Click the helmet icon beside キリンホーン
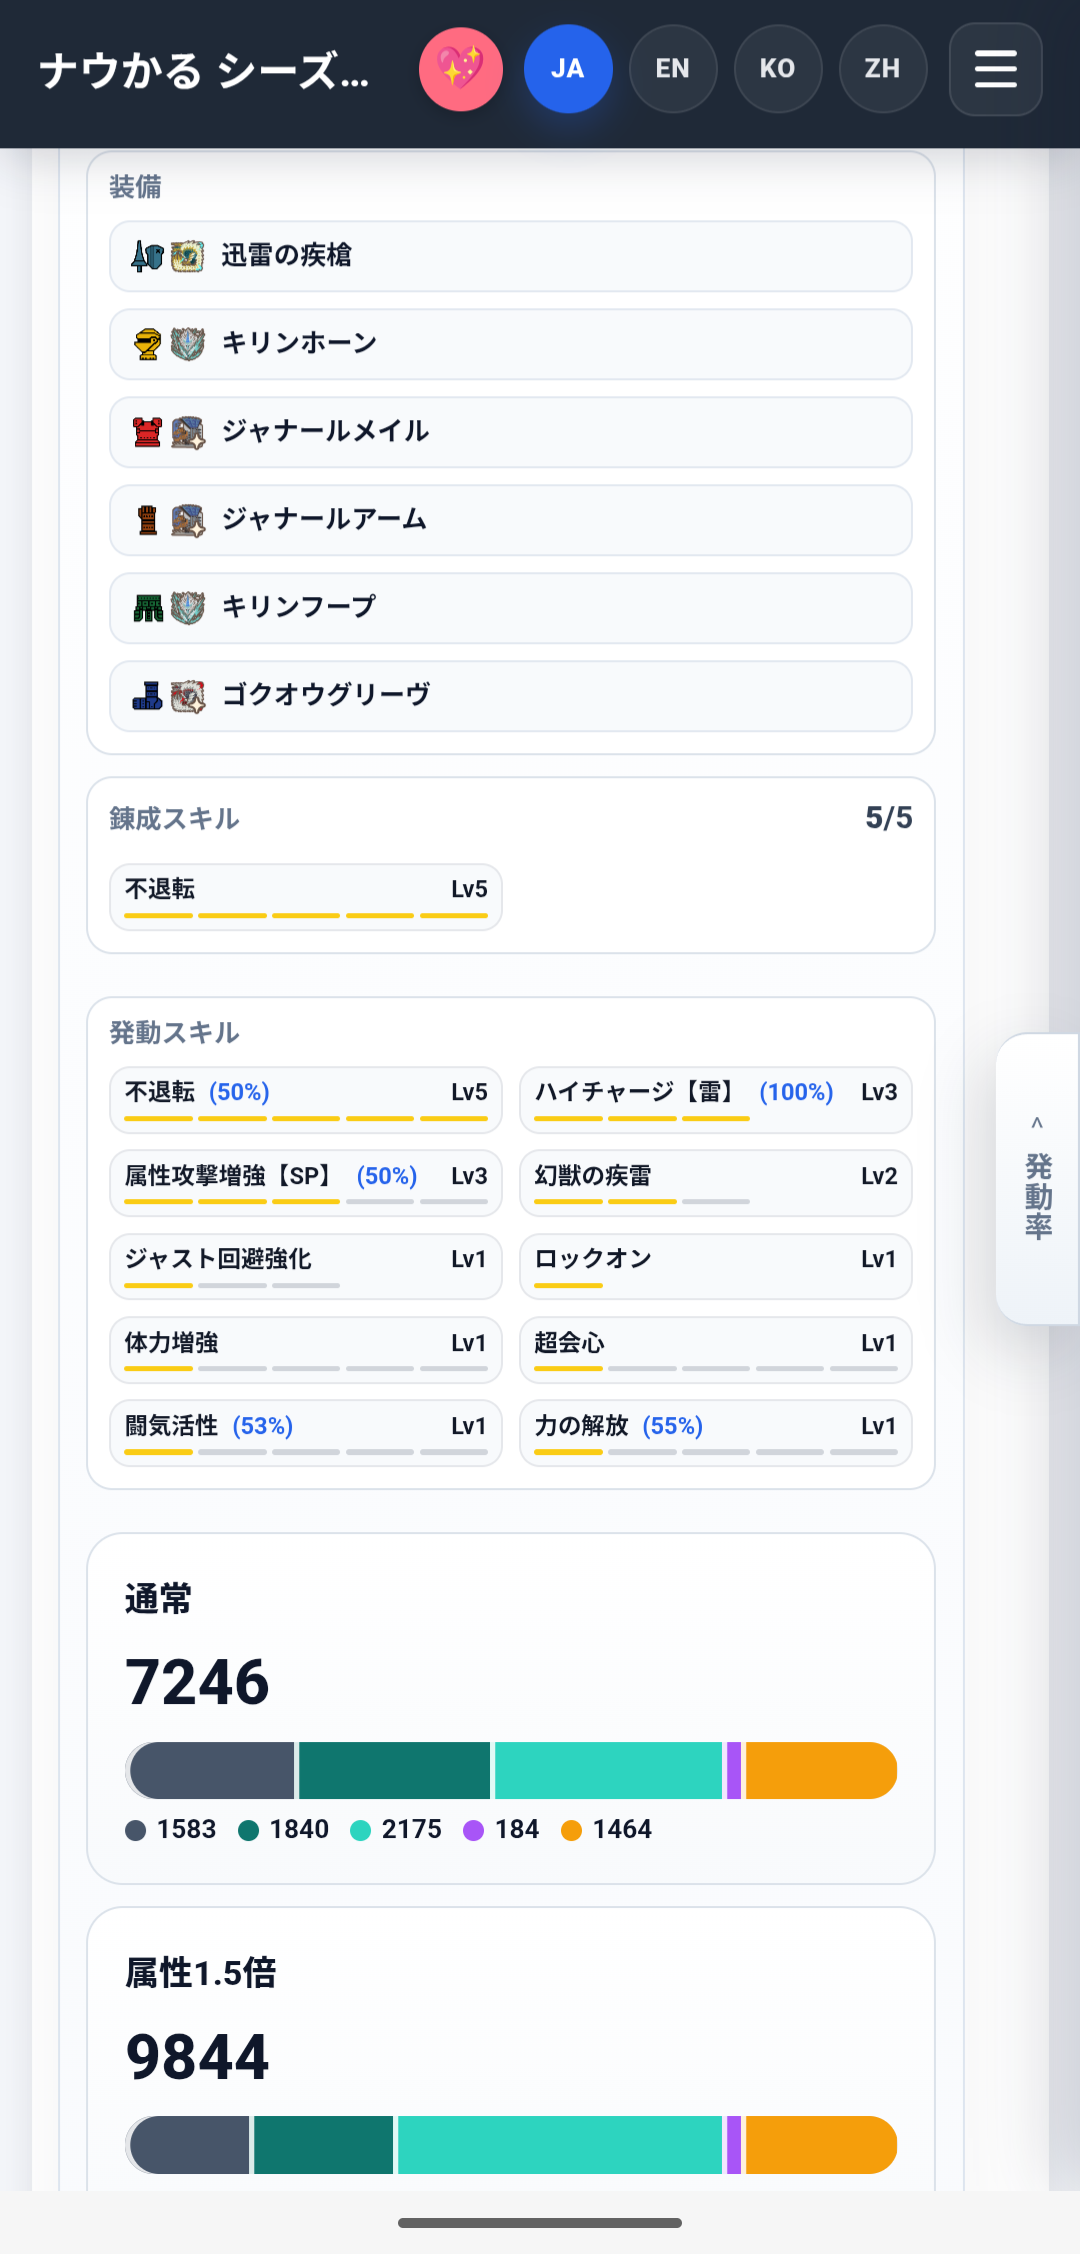 pos(148,344)
